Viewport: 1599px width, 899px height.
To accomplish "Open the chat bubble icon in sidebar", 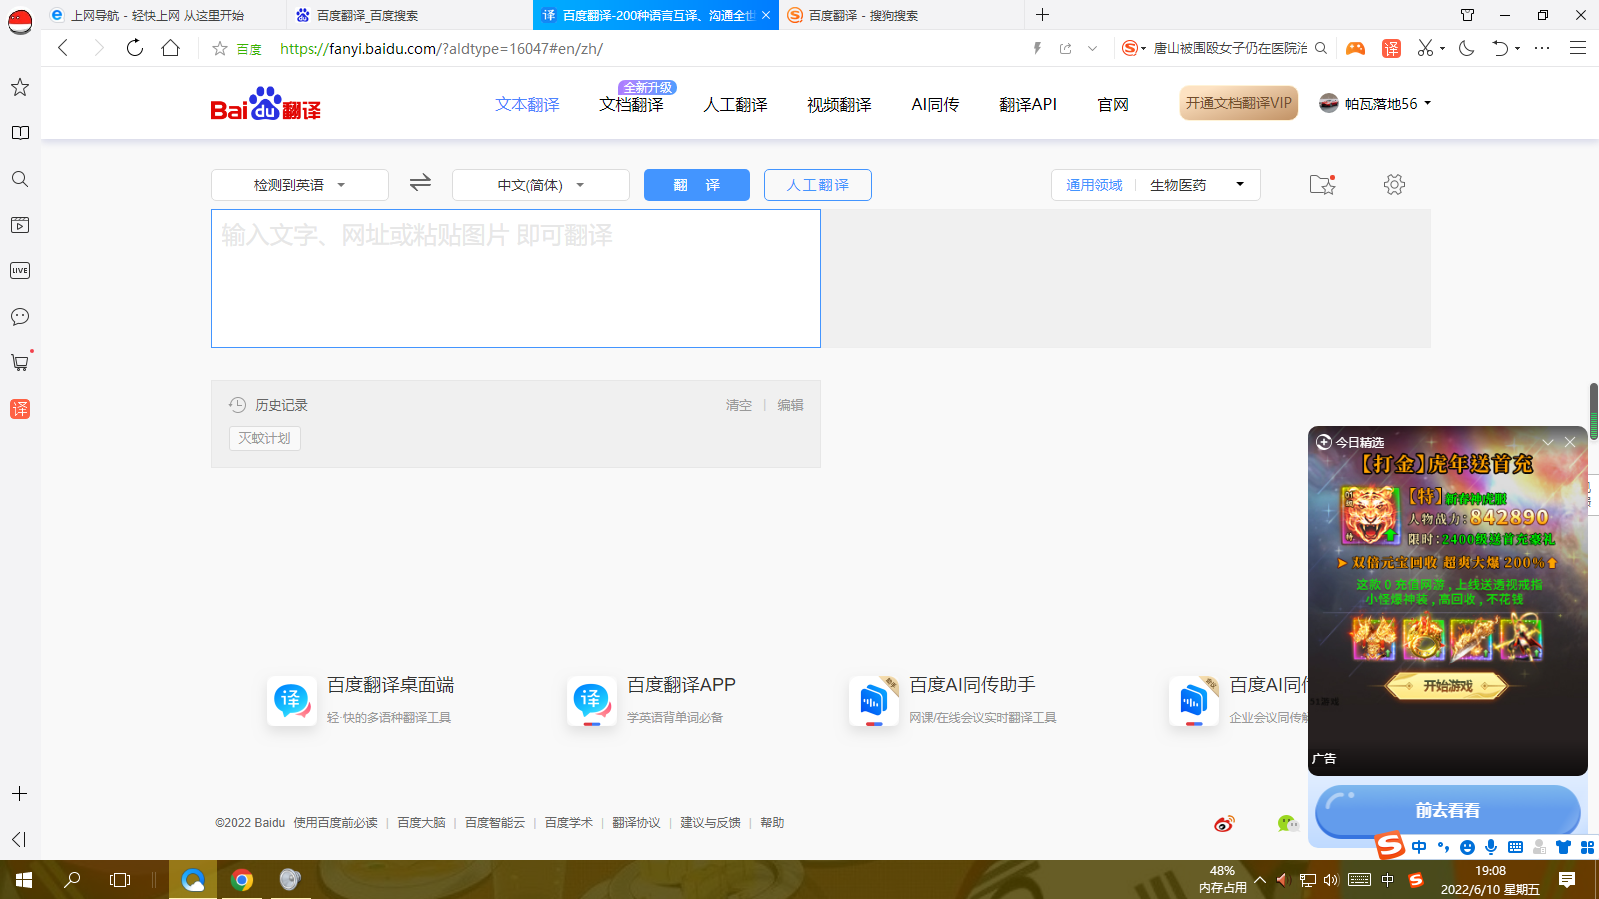I will [20, 317].
